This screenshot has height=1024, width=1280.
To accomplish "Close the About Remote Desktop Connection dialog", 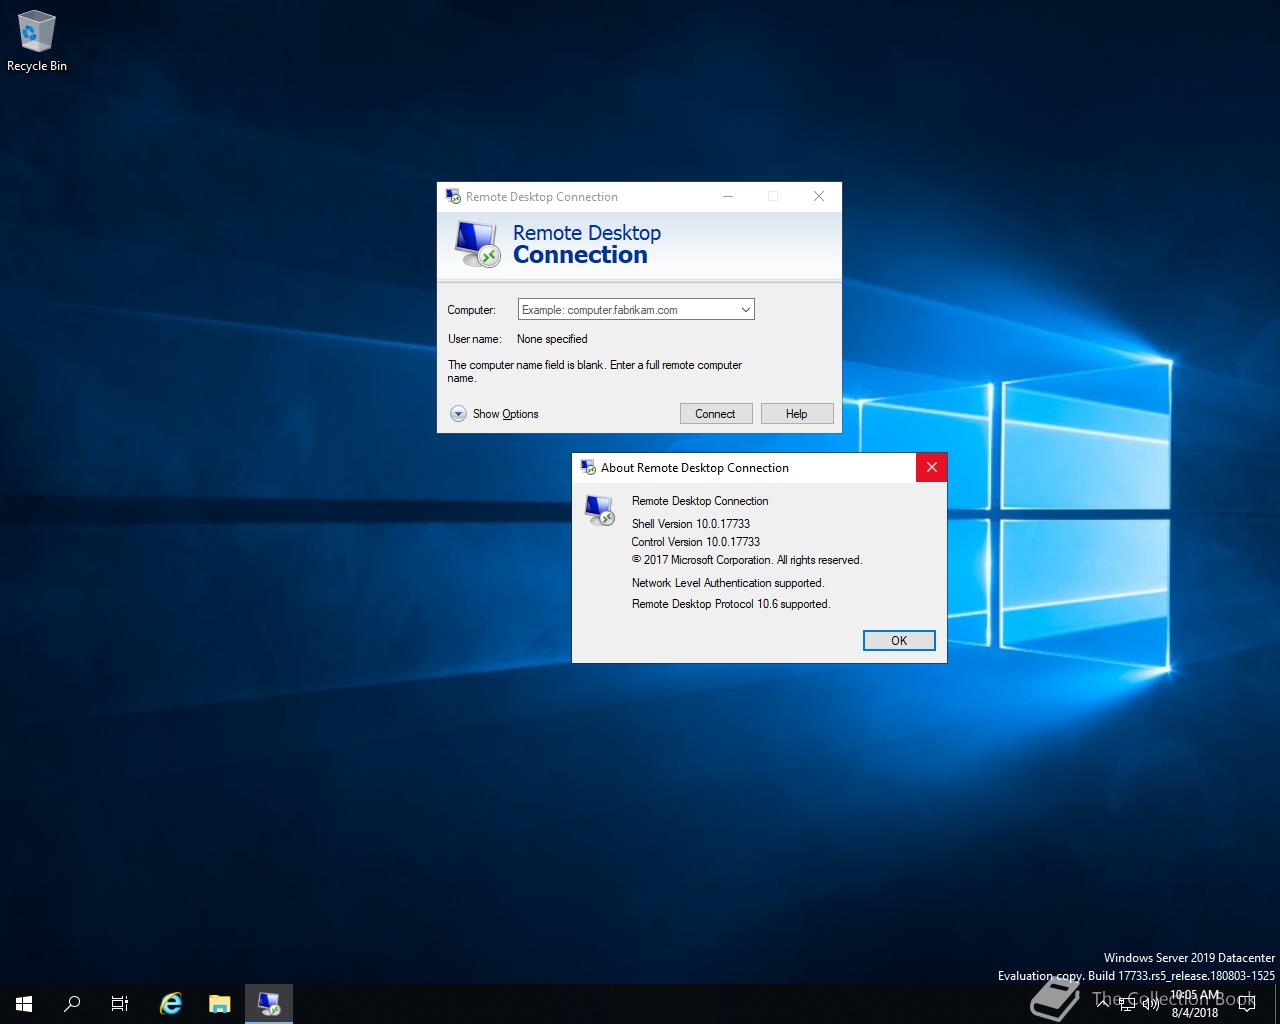I will click(x=931, y=467).
